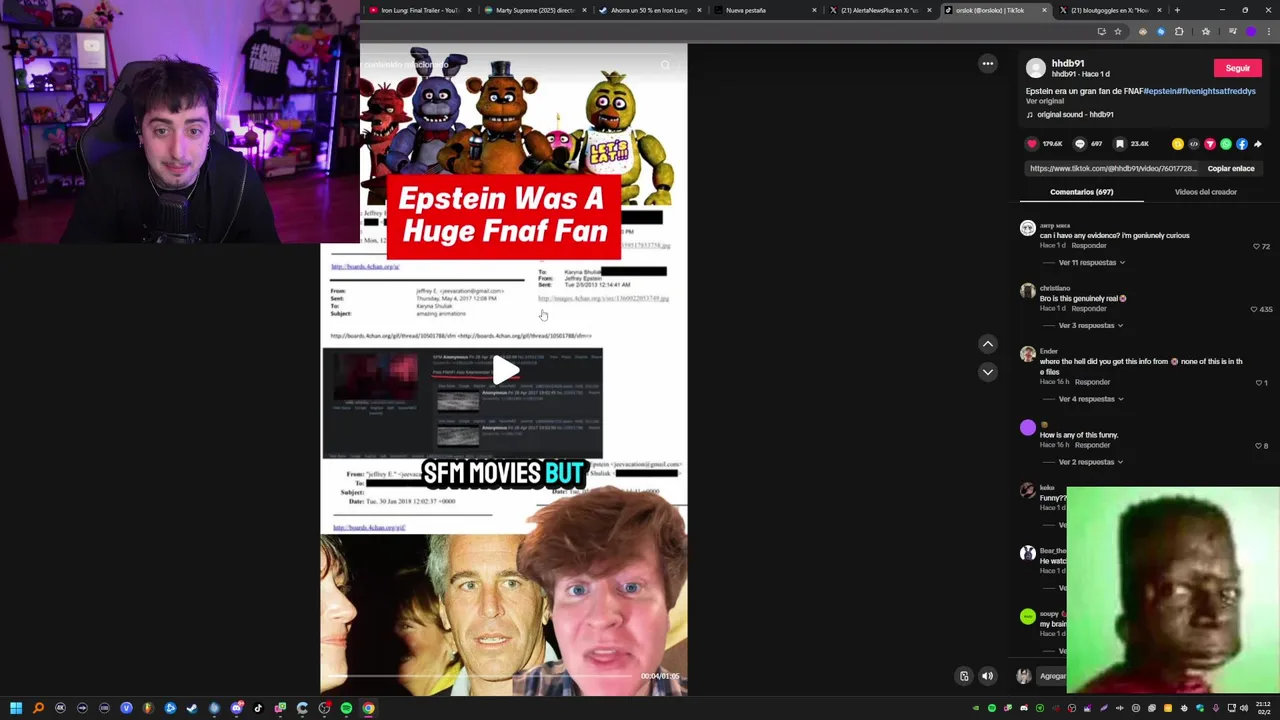Viewport: 1280px width, 720px height.
Task: Like the 'Bro is this genuinely real' comment
Action: (x=1254, y=309)
